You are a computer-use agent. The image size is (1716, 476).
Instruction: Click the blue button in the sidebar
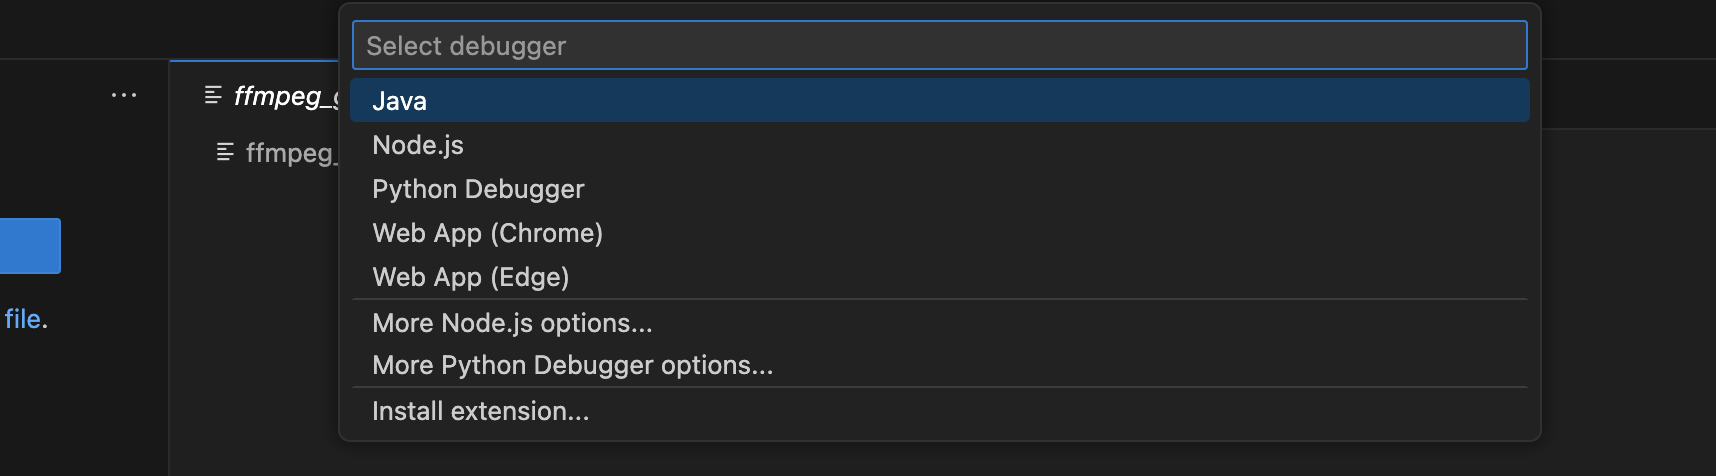[x=30, y=246]
